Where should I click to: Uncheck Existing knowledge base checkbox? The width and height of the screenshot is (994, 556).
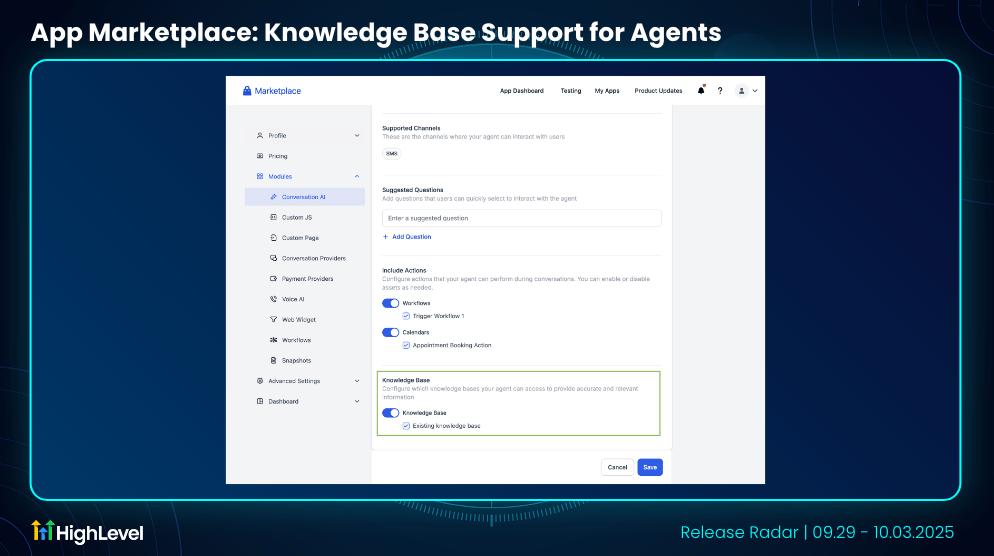[x=406, y=426]
